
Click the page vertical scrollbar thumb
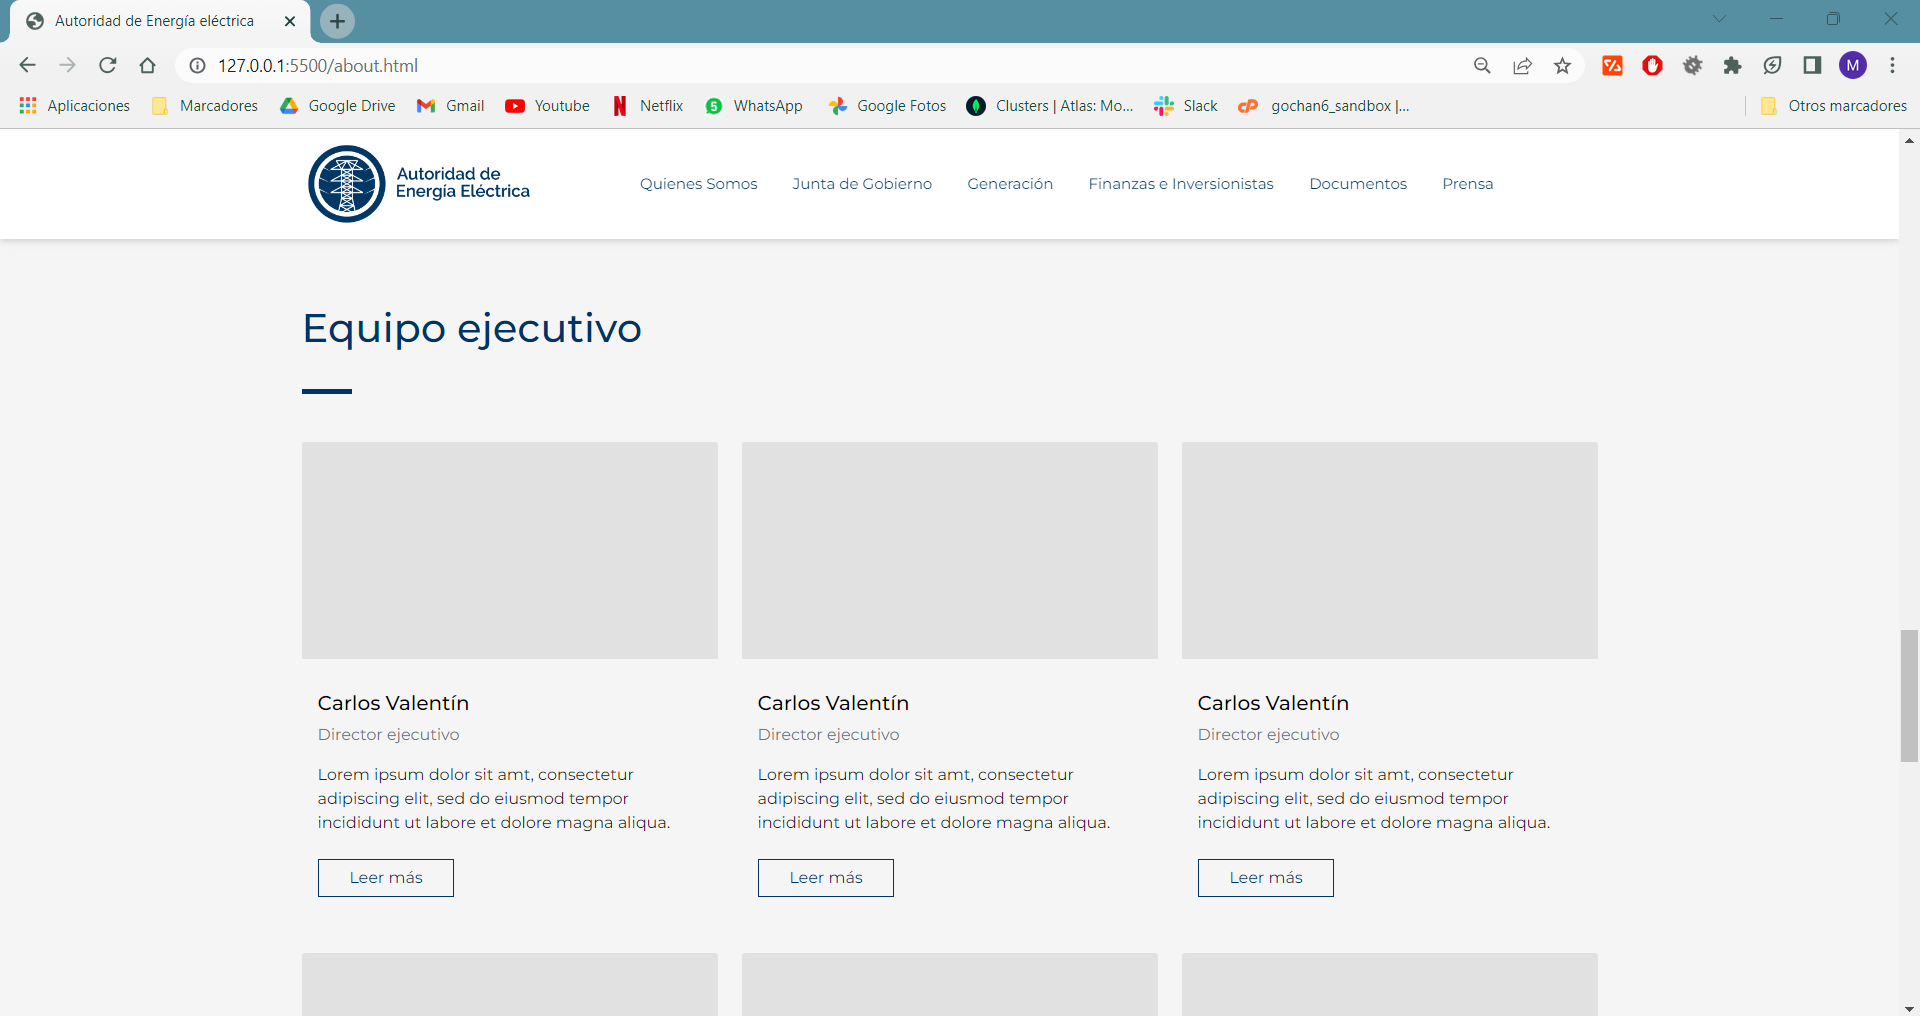point(1909,696)
